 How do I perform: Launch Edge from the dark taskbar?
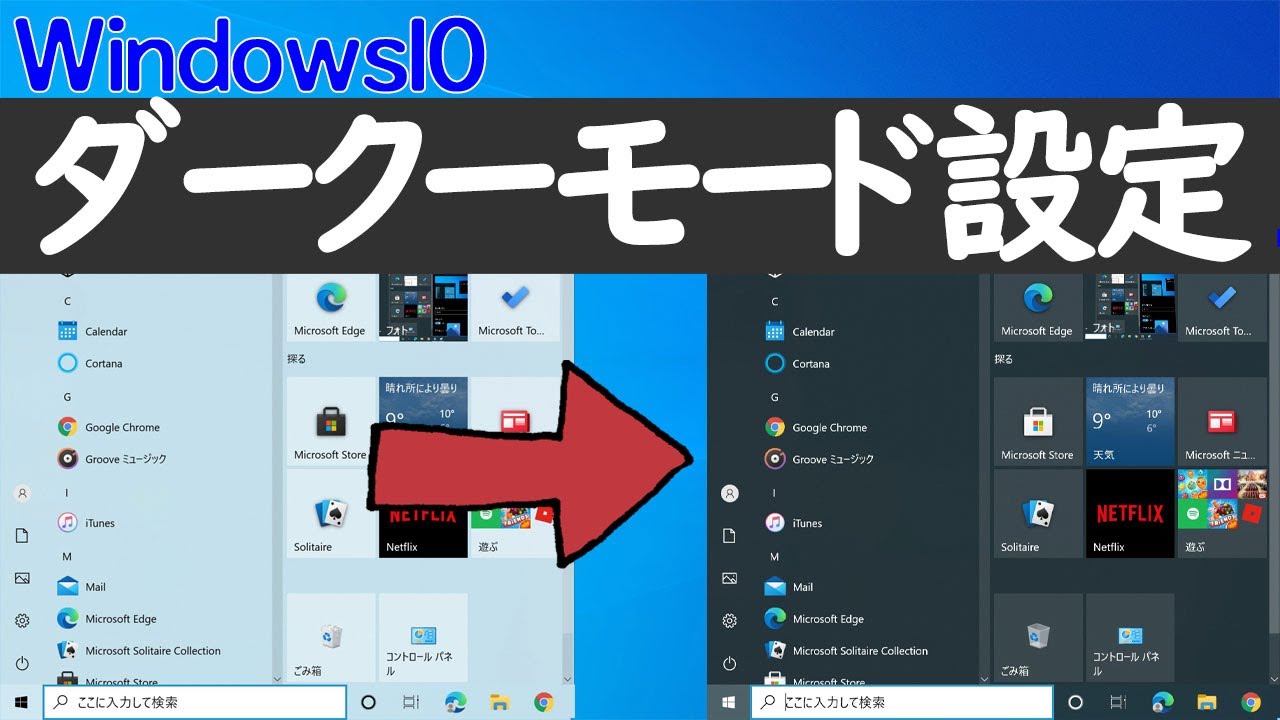click(x=1162, y=702)
